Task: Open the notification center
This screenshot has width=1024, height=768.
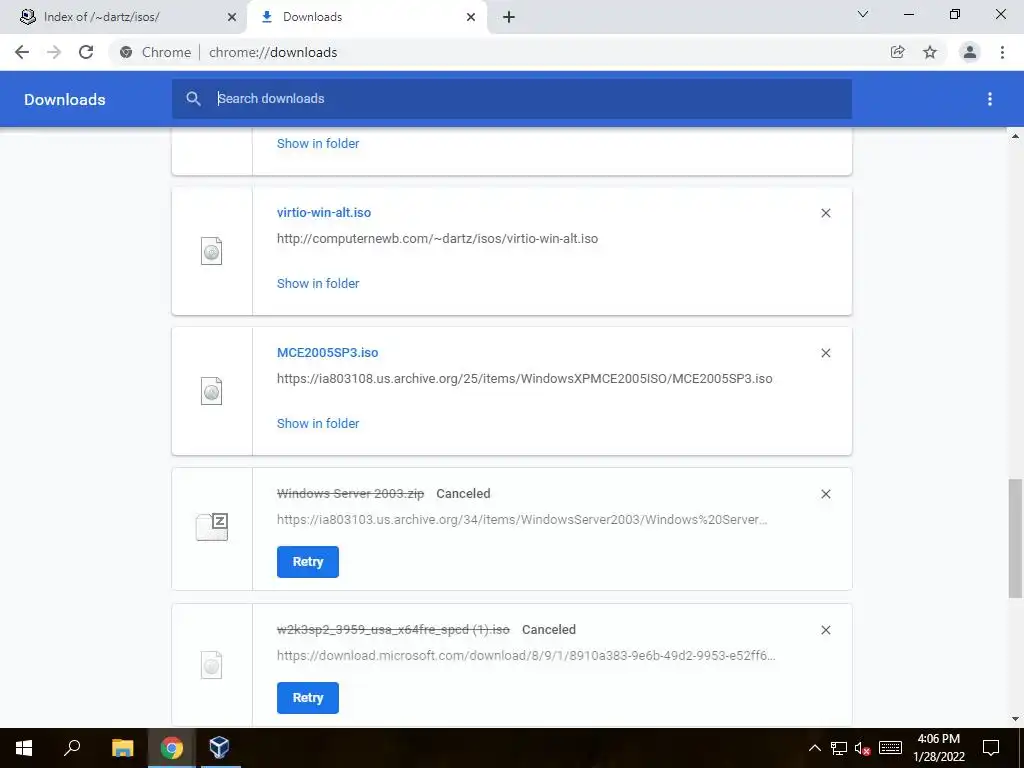Action: [991, 748]
